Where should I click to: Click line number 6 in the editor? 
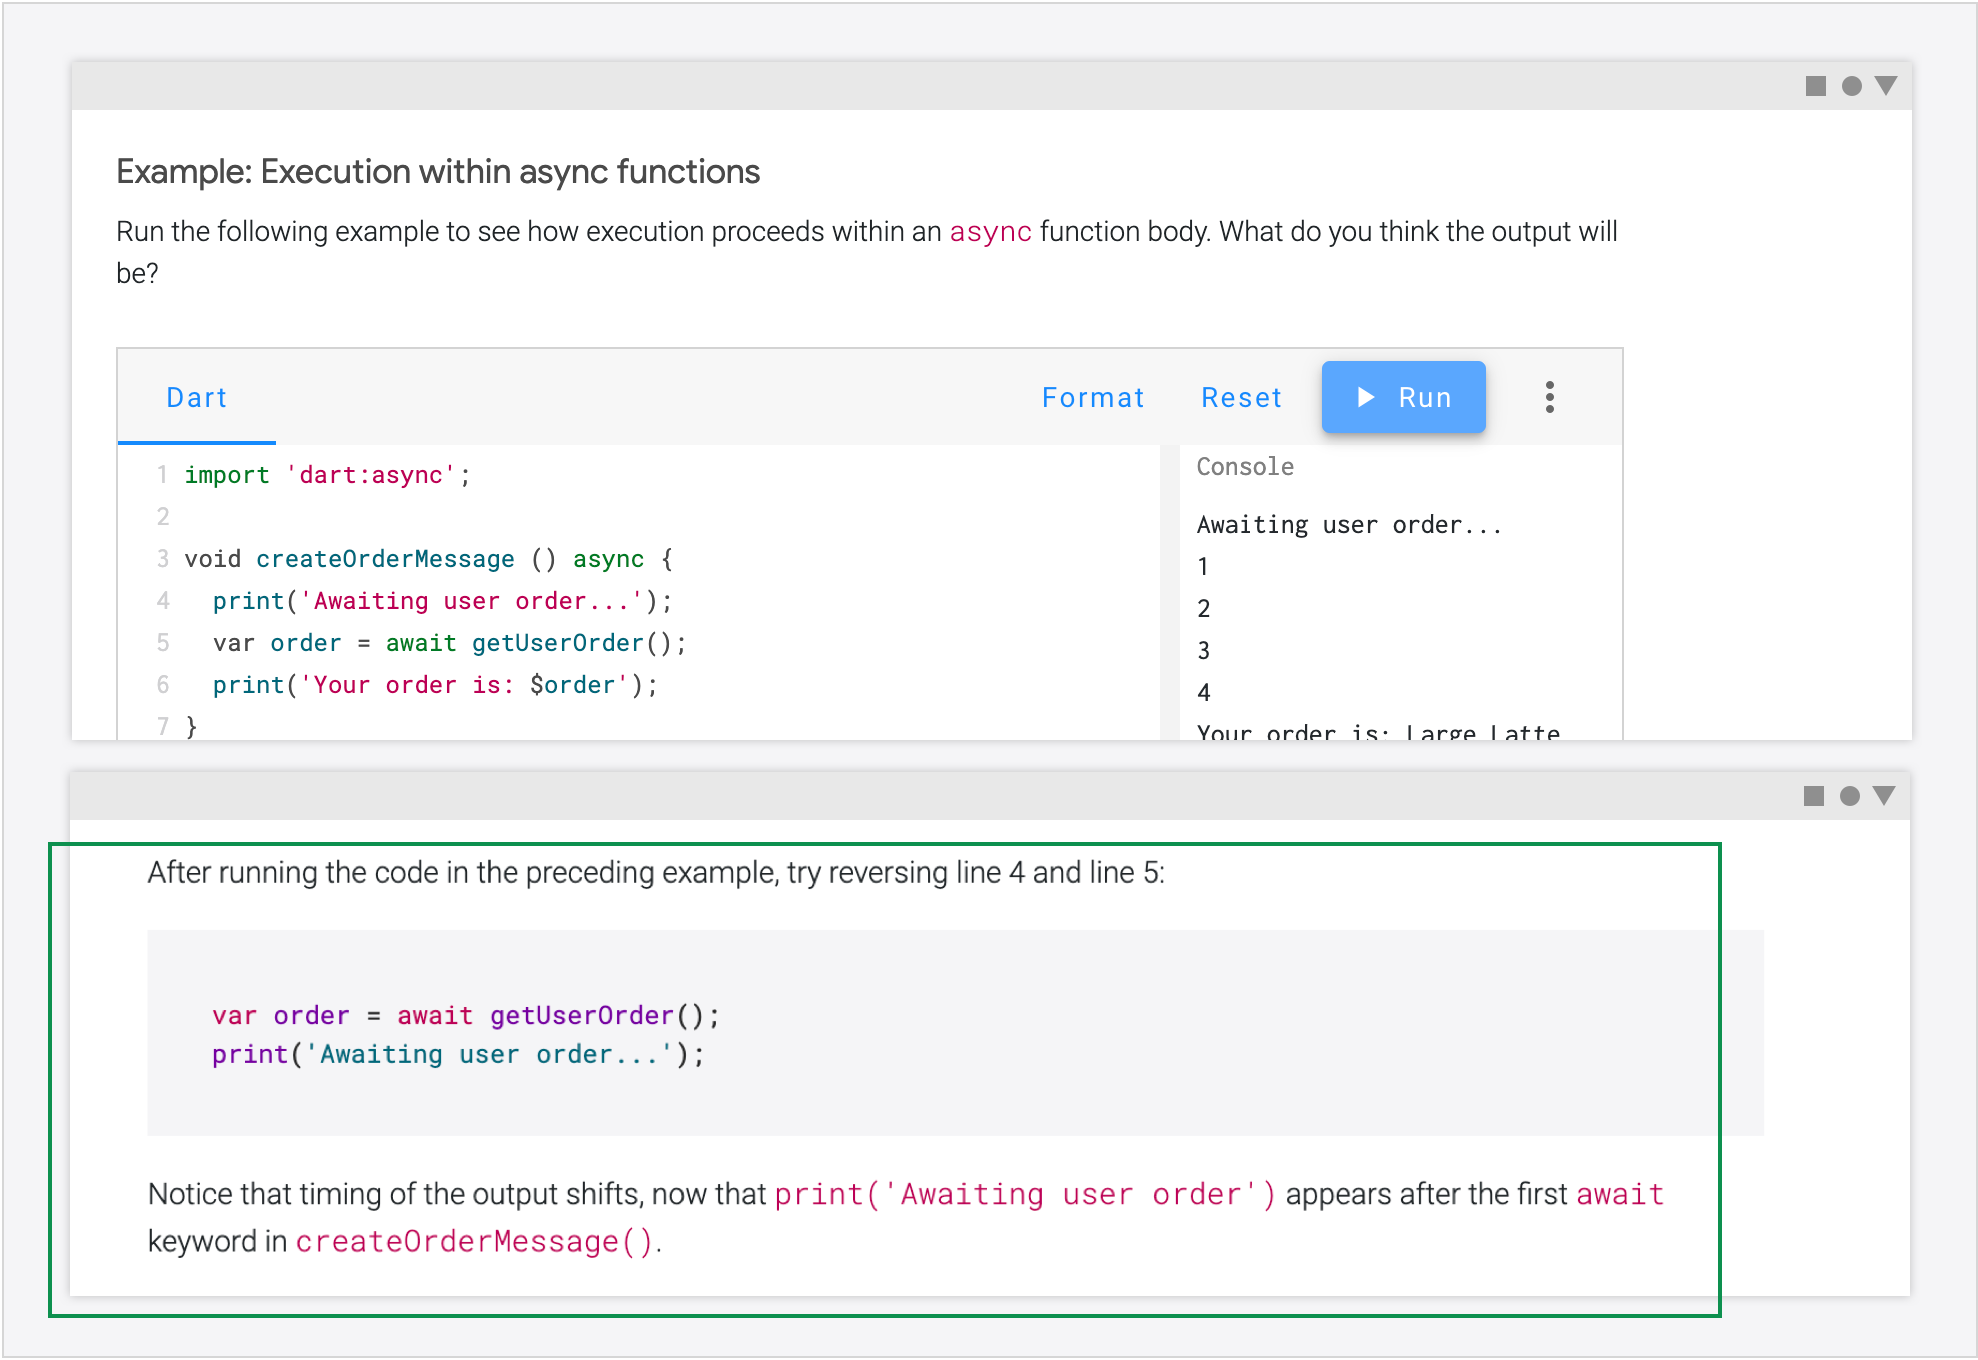(x=163, y=685)
